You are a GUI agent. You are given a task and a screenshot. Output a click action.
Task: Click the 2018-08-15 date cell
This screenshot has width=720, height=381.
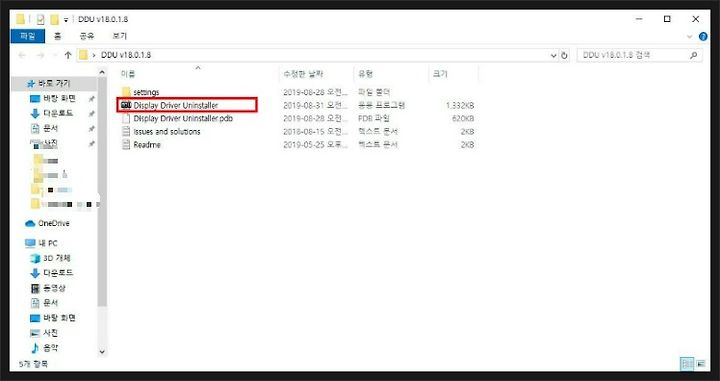pos(315,132)
